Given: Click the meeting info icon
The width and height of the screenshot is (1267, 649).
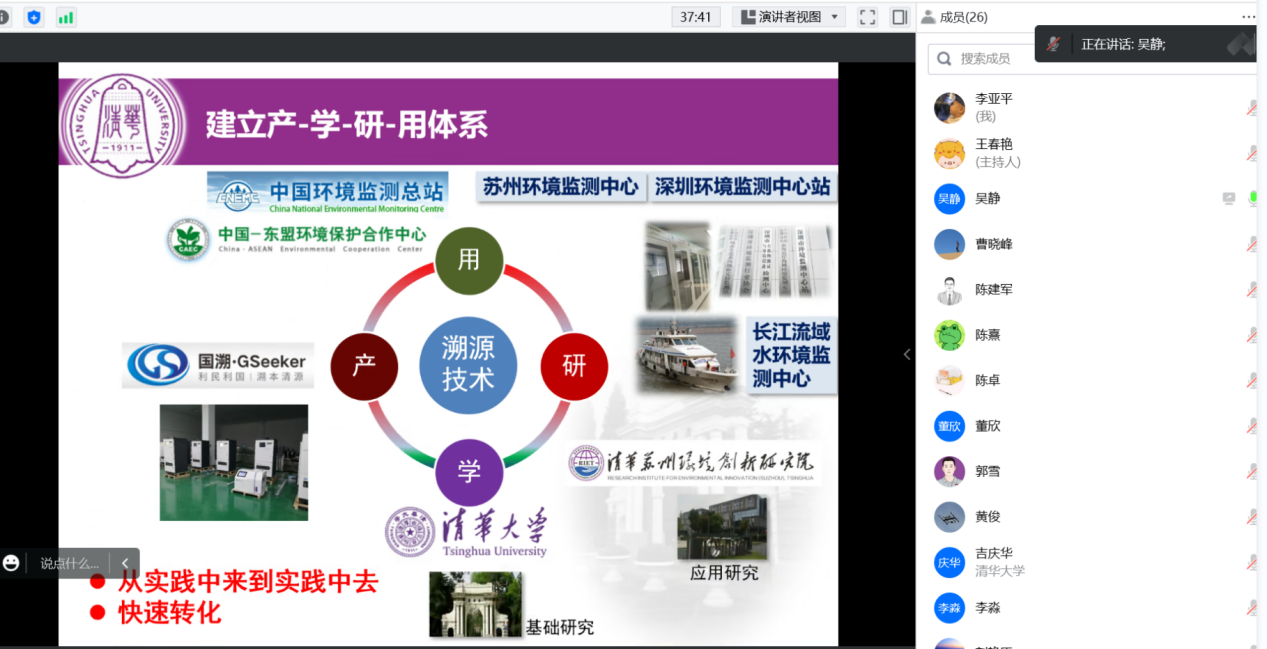Looking at the screenshot, I should pos(3,17).
